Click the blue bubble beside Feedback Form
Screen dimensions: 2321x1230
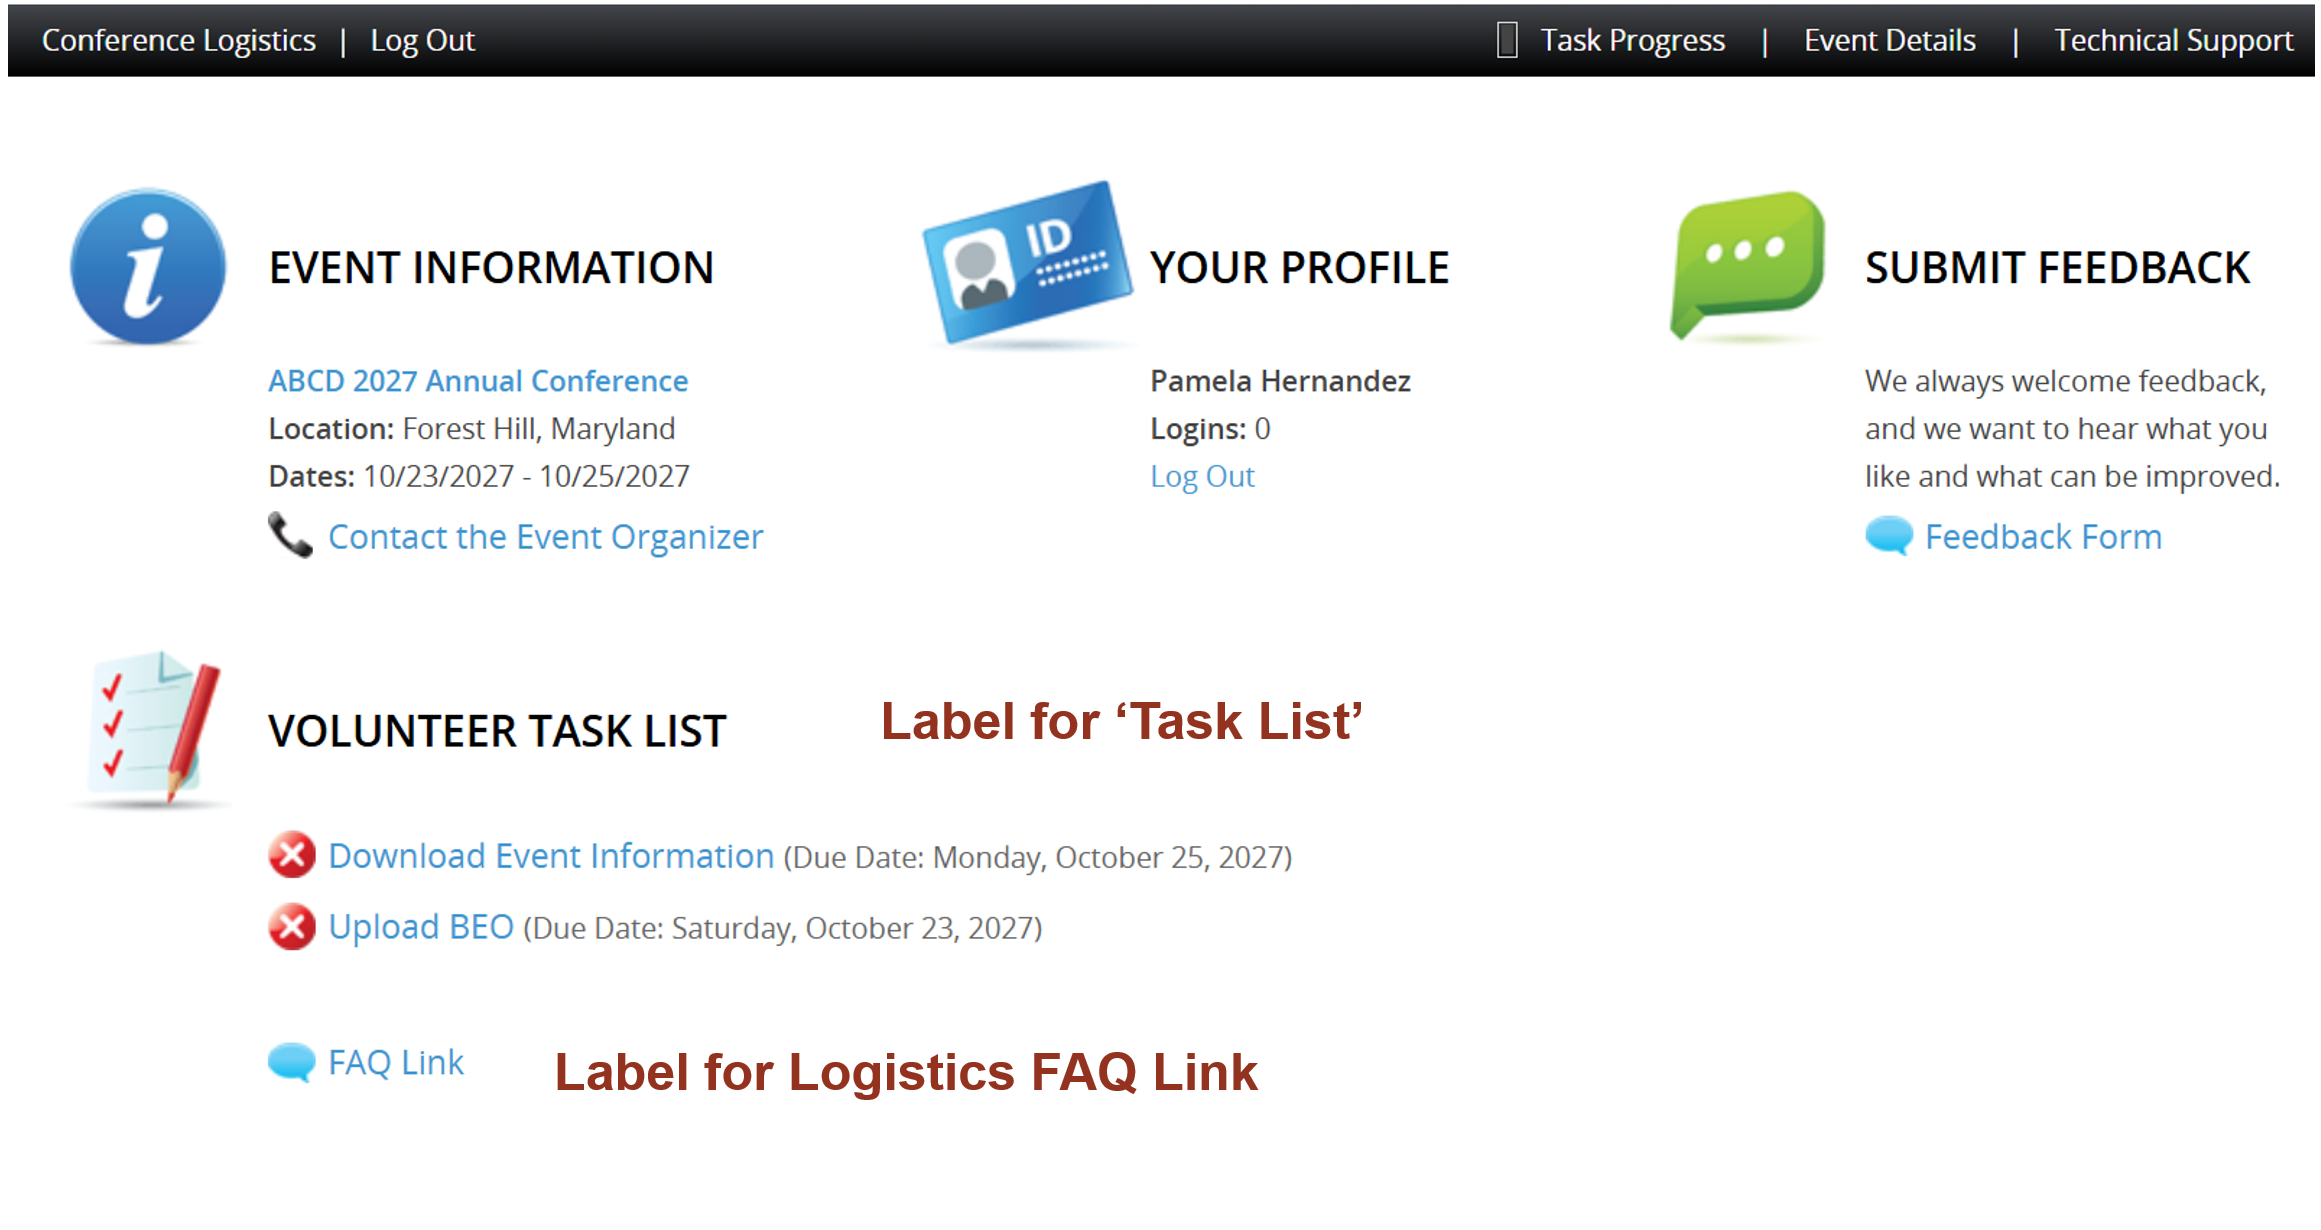click(x=1888, y=536)
